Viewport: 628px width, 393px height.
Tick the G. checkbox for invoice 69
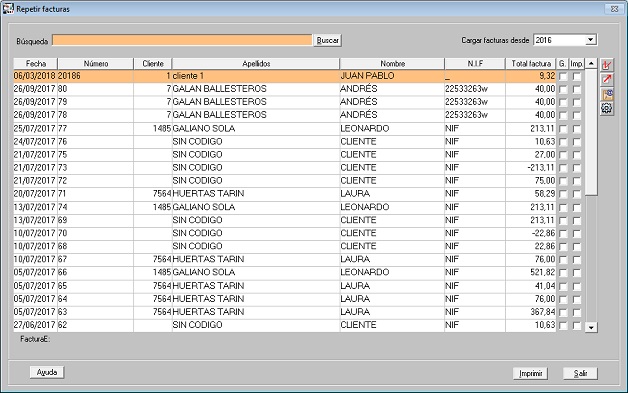[563, 220]
